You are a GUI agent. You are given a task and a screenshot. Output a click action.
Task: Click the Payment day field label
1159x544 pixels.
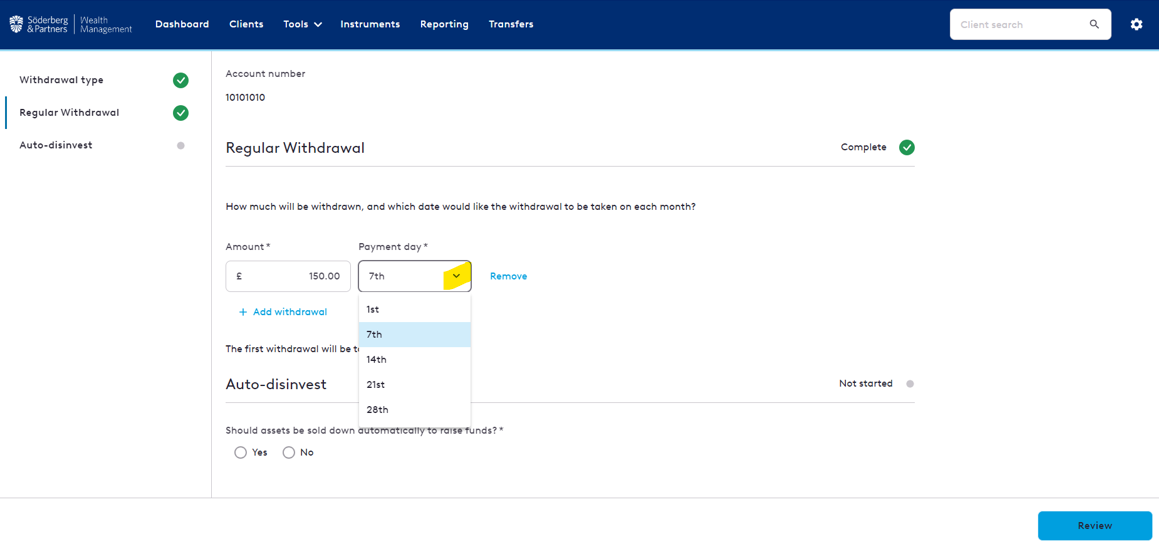(393, 246)
